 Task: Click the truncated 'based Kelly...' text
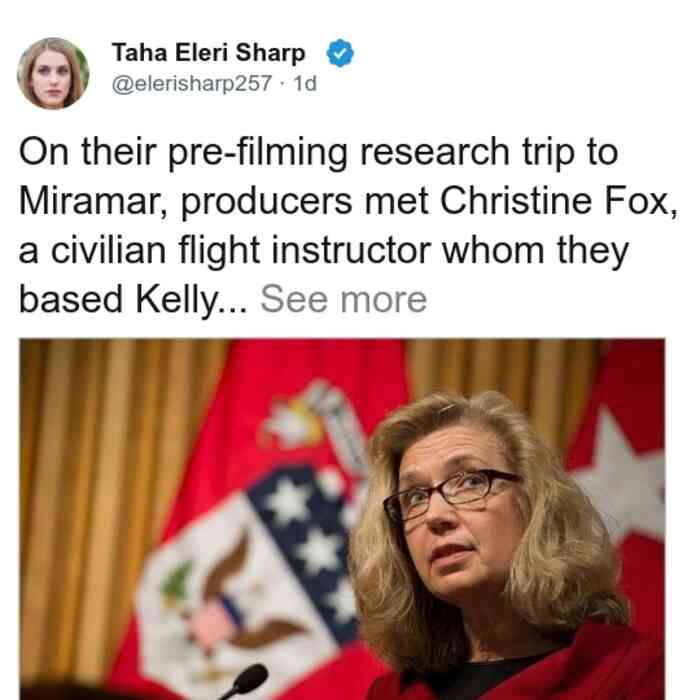click(x=133, y=300)
